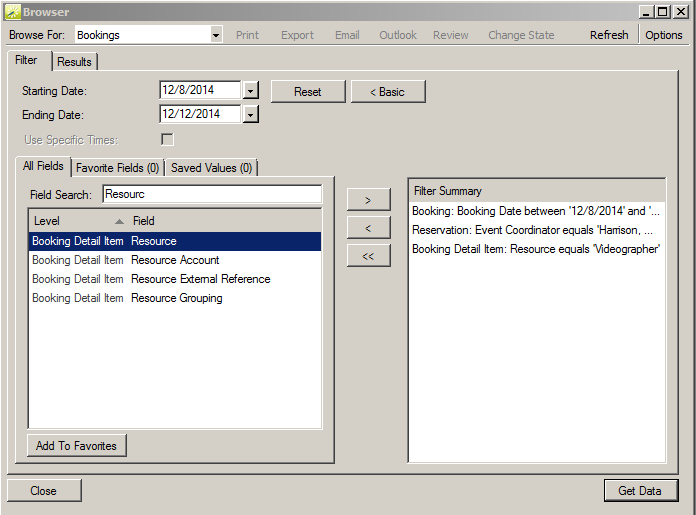The width and height of the screenshot is (696, 515).
Task: Open the Browse For Bookings dropdown
Action: tap(216, 35)
